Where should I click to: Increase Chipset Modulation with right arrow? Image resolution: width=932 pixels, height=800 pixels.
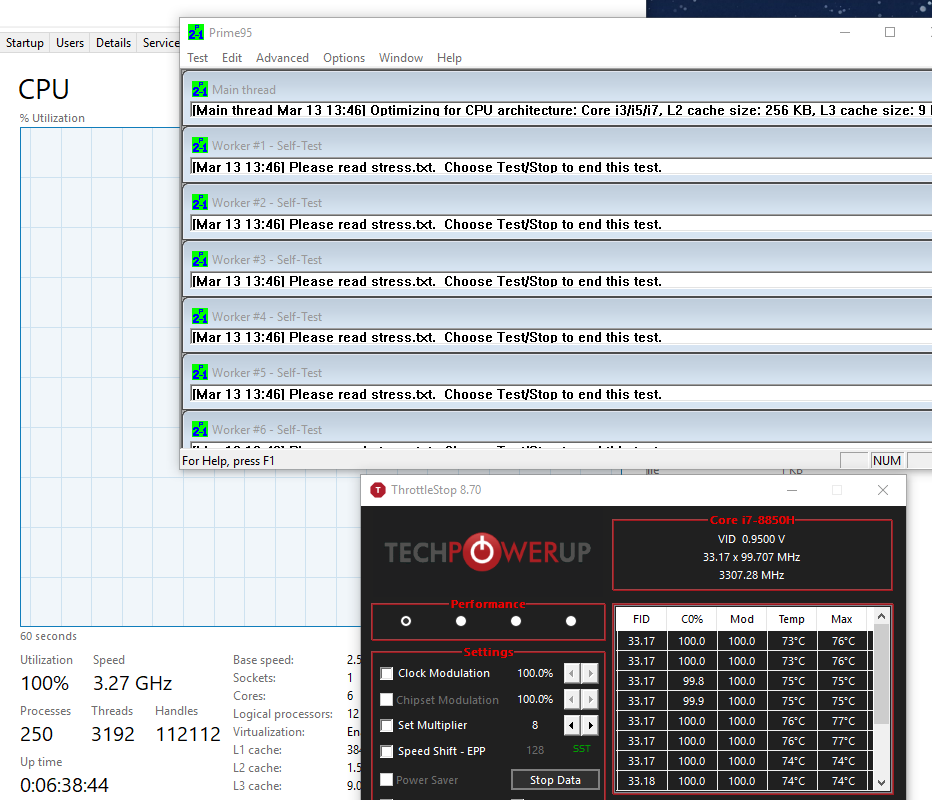590,700
